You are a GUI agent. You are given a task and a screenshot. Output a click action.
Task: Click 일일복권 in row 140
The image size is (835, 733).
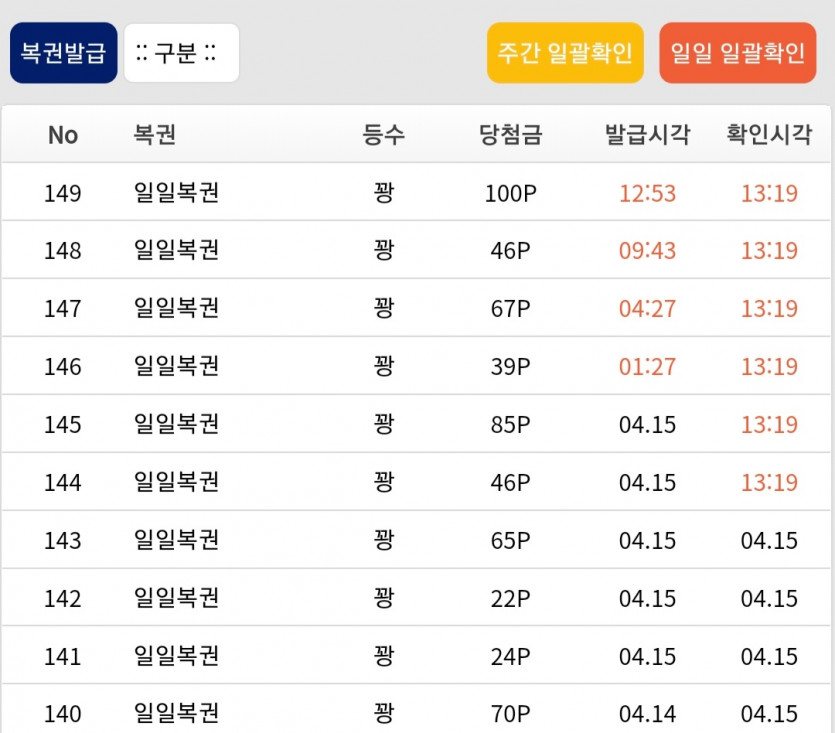(x=176, y=713)
